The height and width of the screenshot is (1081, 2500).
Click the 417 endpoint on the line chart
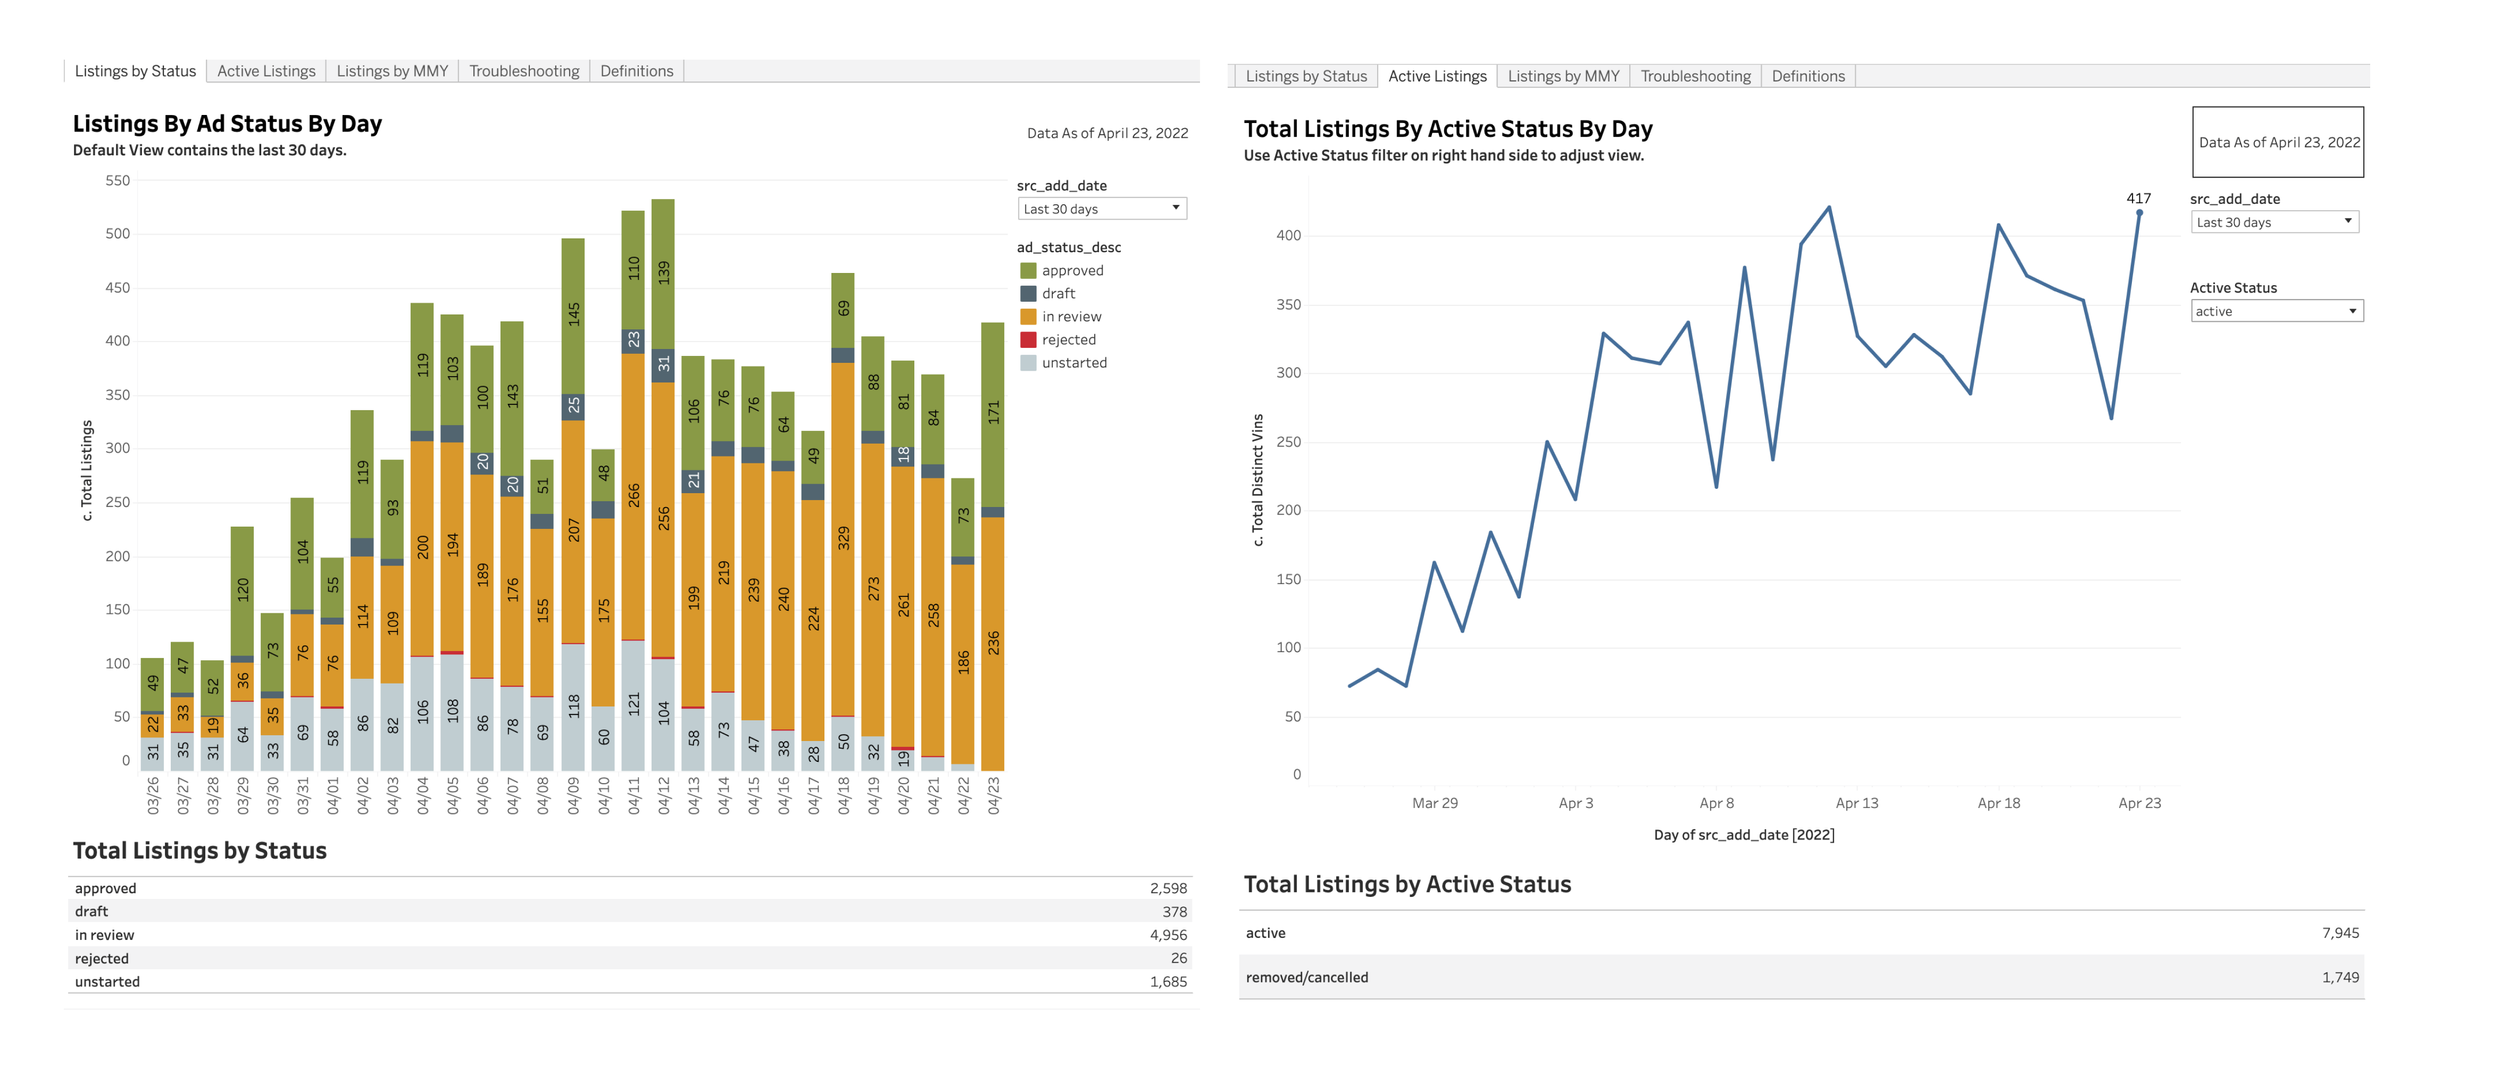[2140, 212]
